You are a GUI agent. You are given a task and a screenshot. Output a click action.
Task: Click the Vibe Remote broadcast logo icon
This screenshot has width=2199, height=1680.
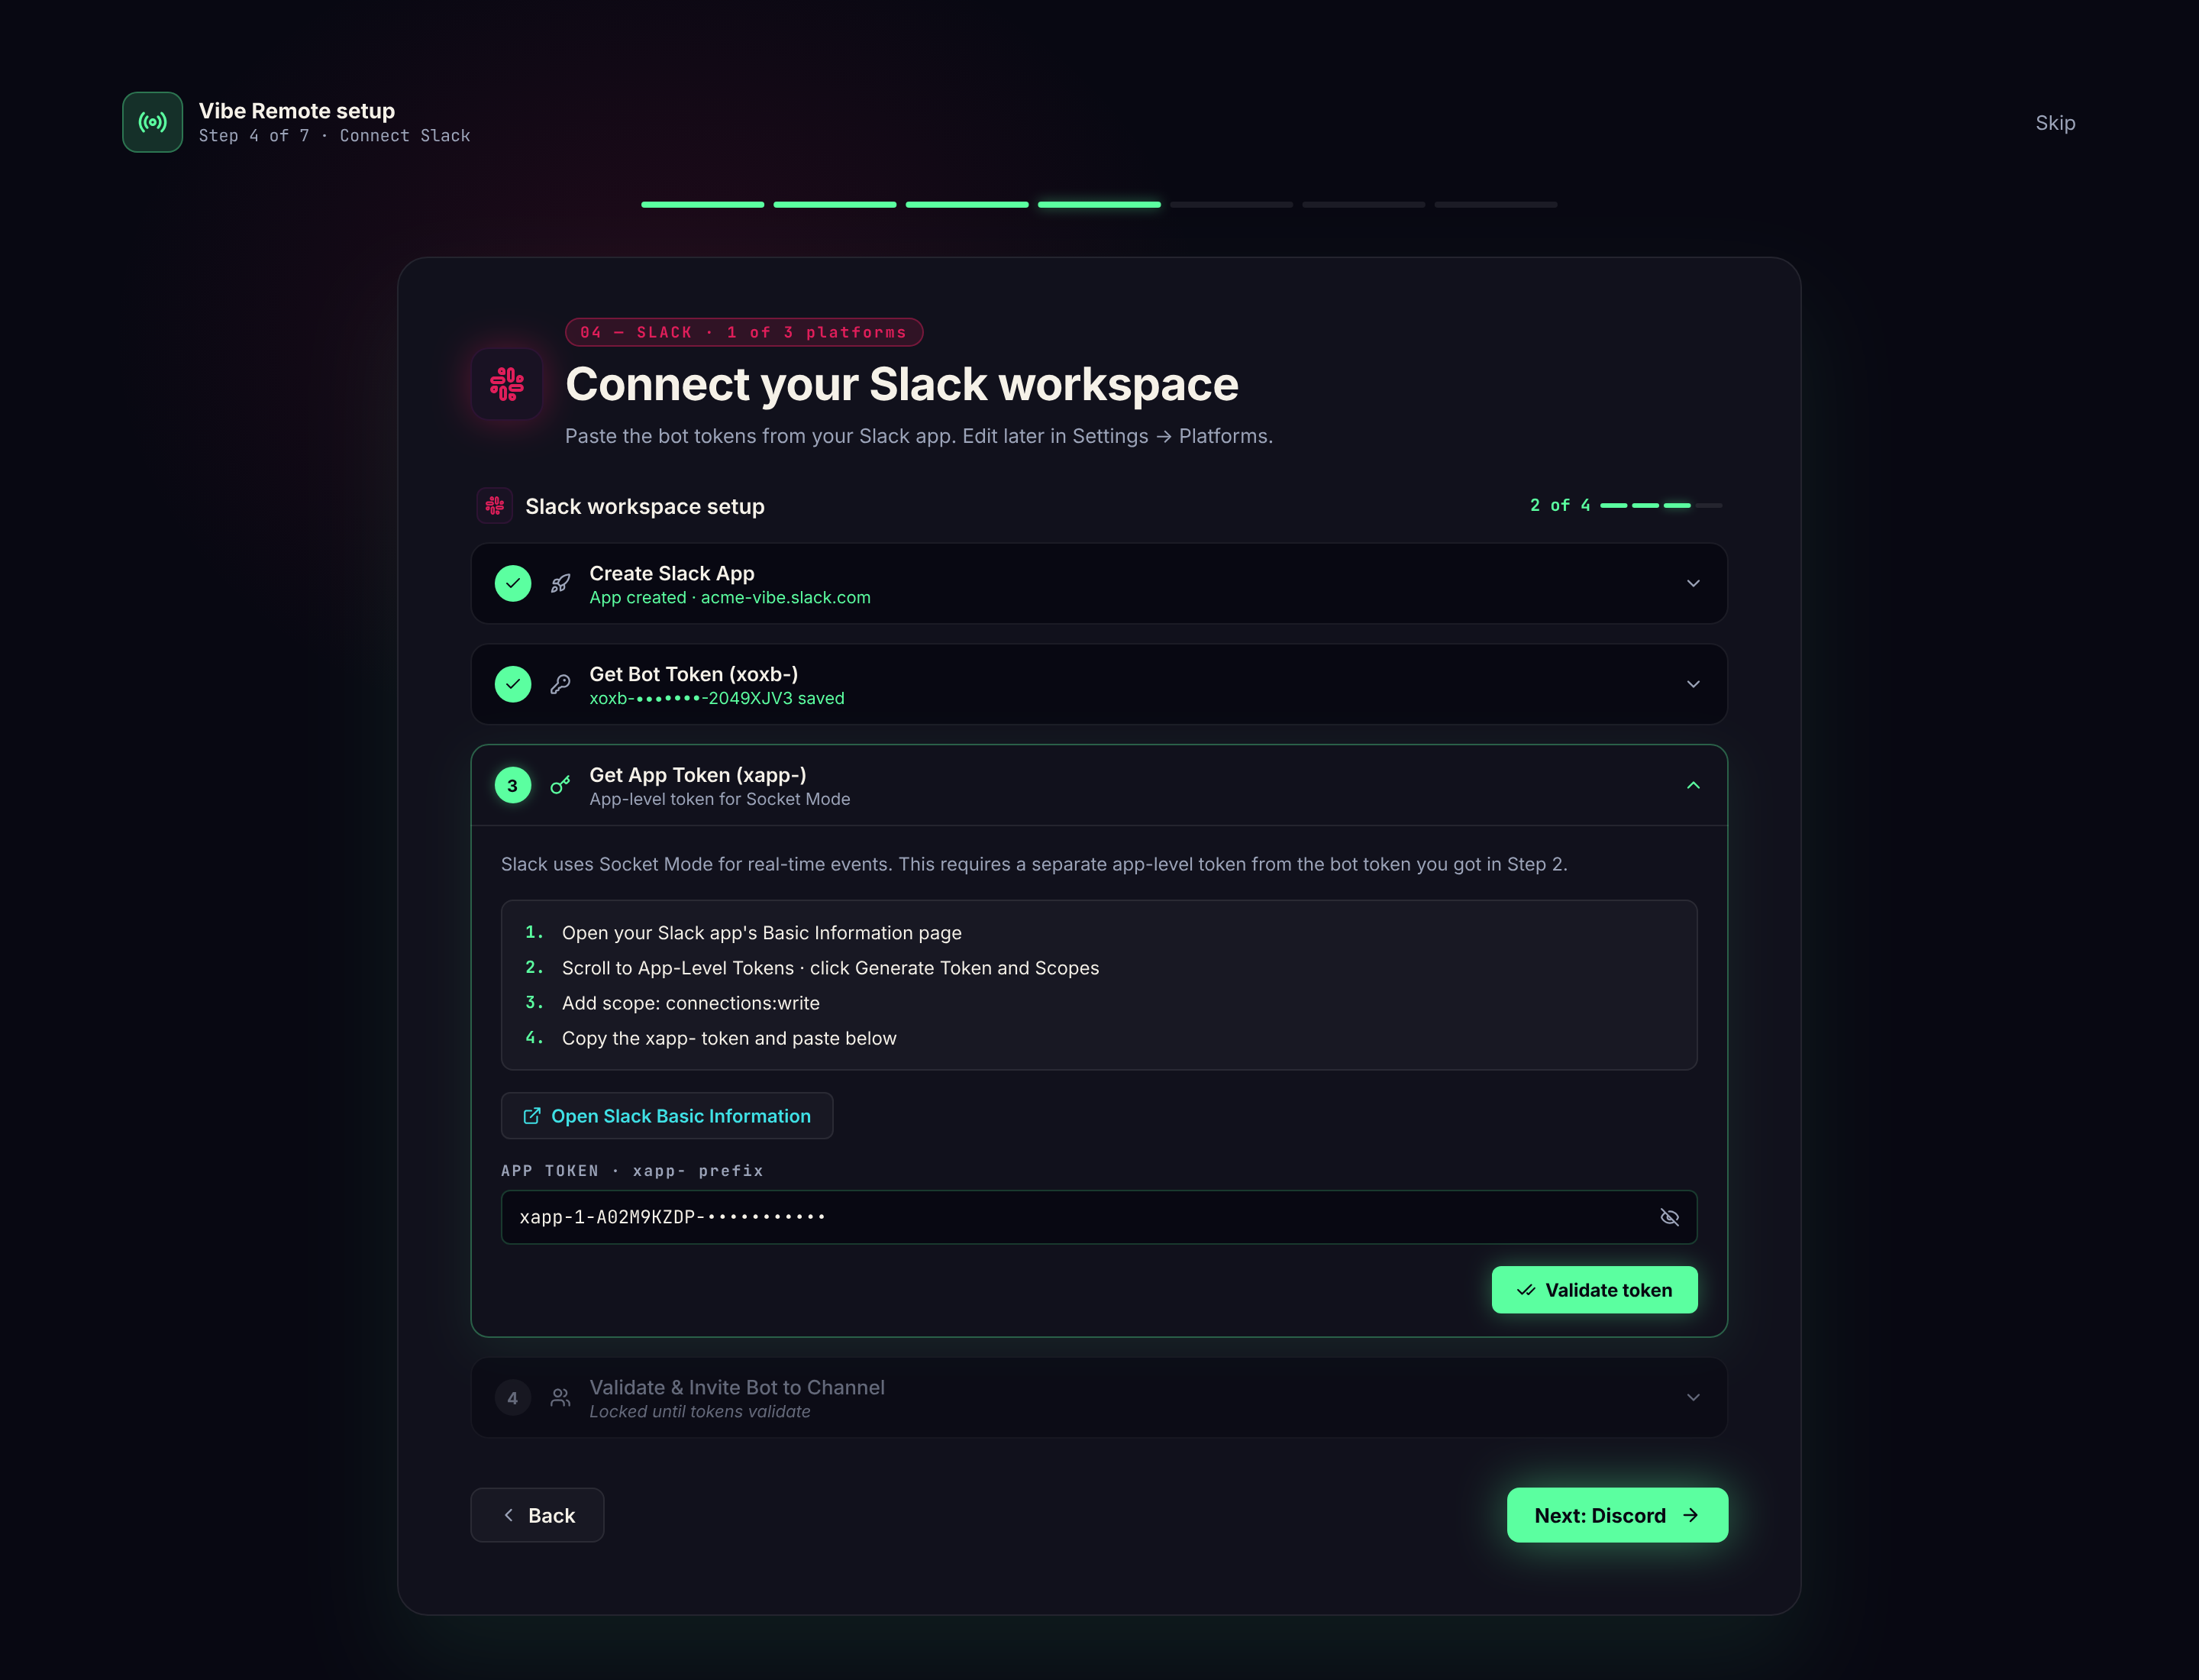(152, 122)
